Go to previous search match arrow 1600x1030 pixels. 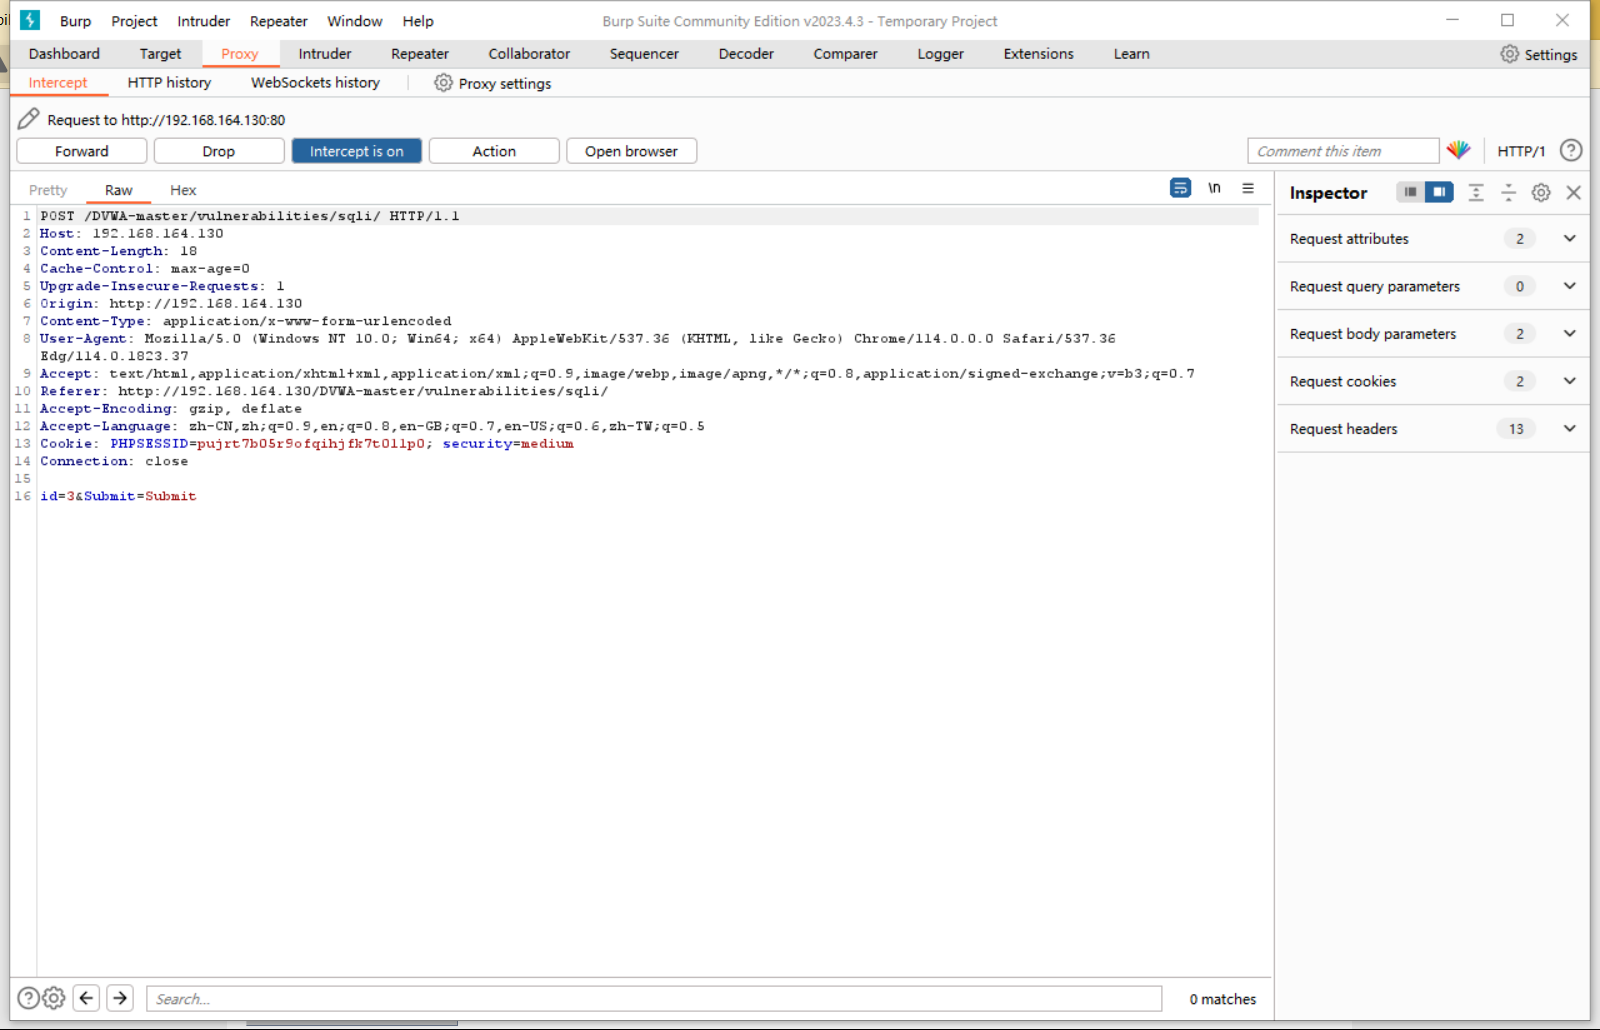(86, 997)
